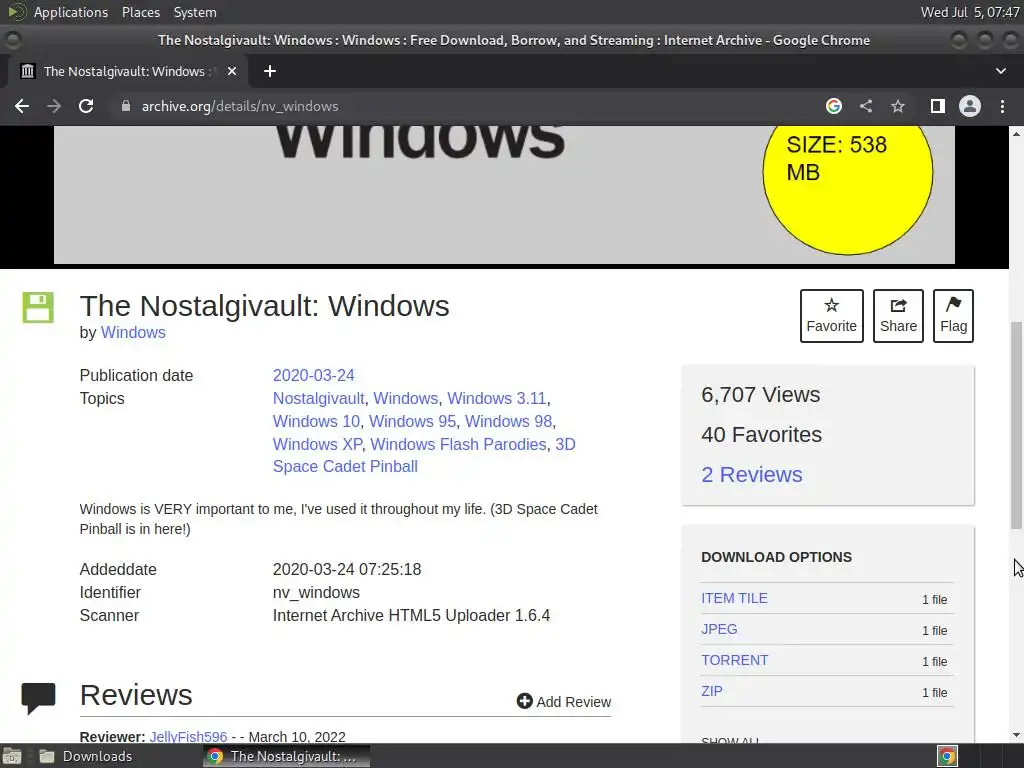Screen dimensions: 1024x768
Task: Click the 6,707 Views text
Action: pos(760,394)
